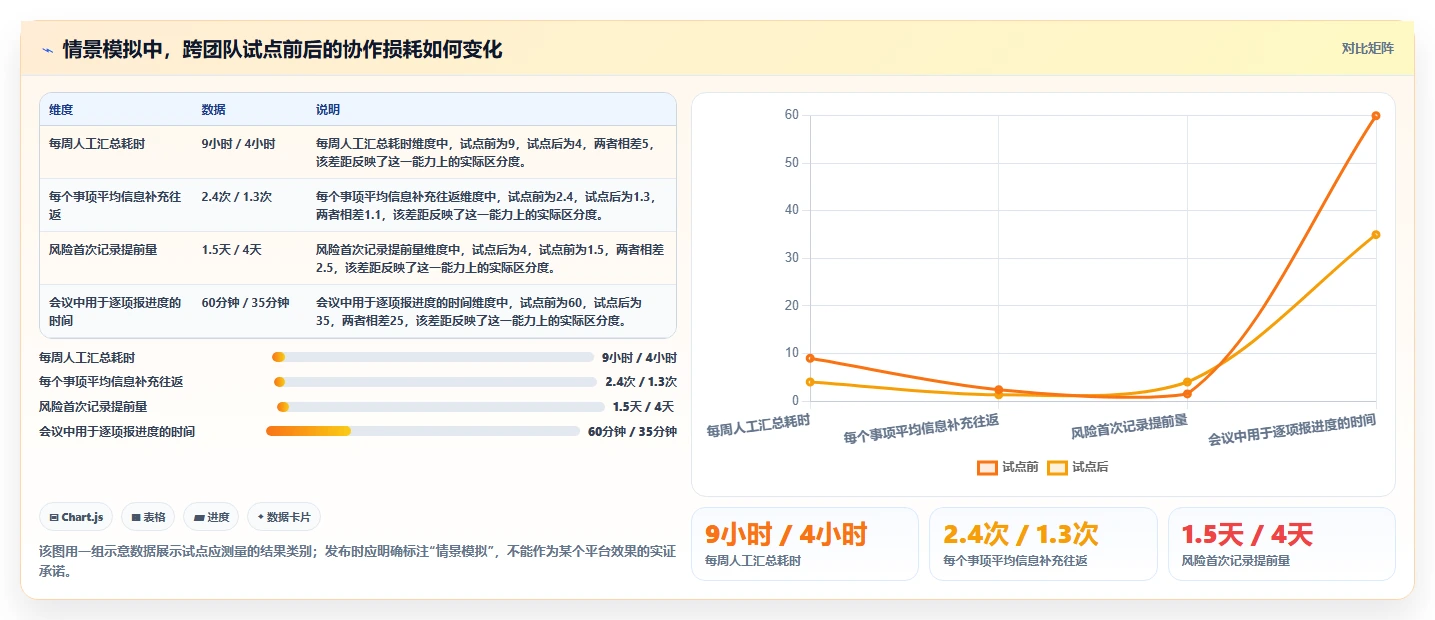This screenshot has width=1435, height=620.
Task: Click table cell 2.4次 / 1.3次
Action: tap(236, 197)
